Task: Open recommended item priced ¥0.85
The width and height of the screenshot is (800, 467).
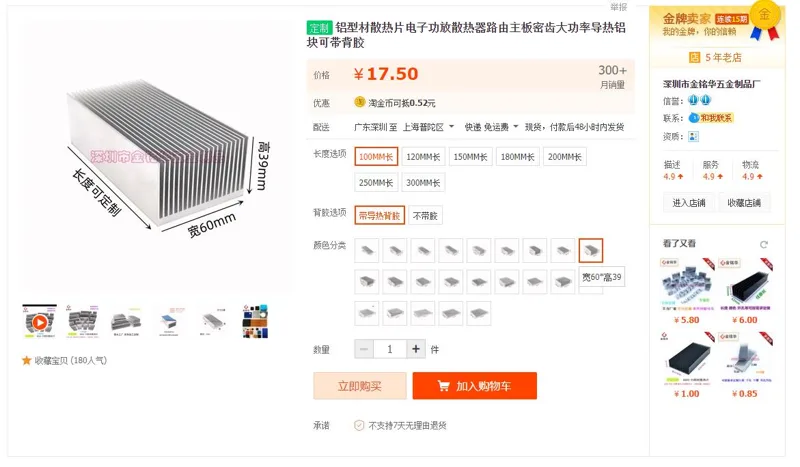Action: point(745,365)
